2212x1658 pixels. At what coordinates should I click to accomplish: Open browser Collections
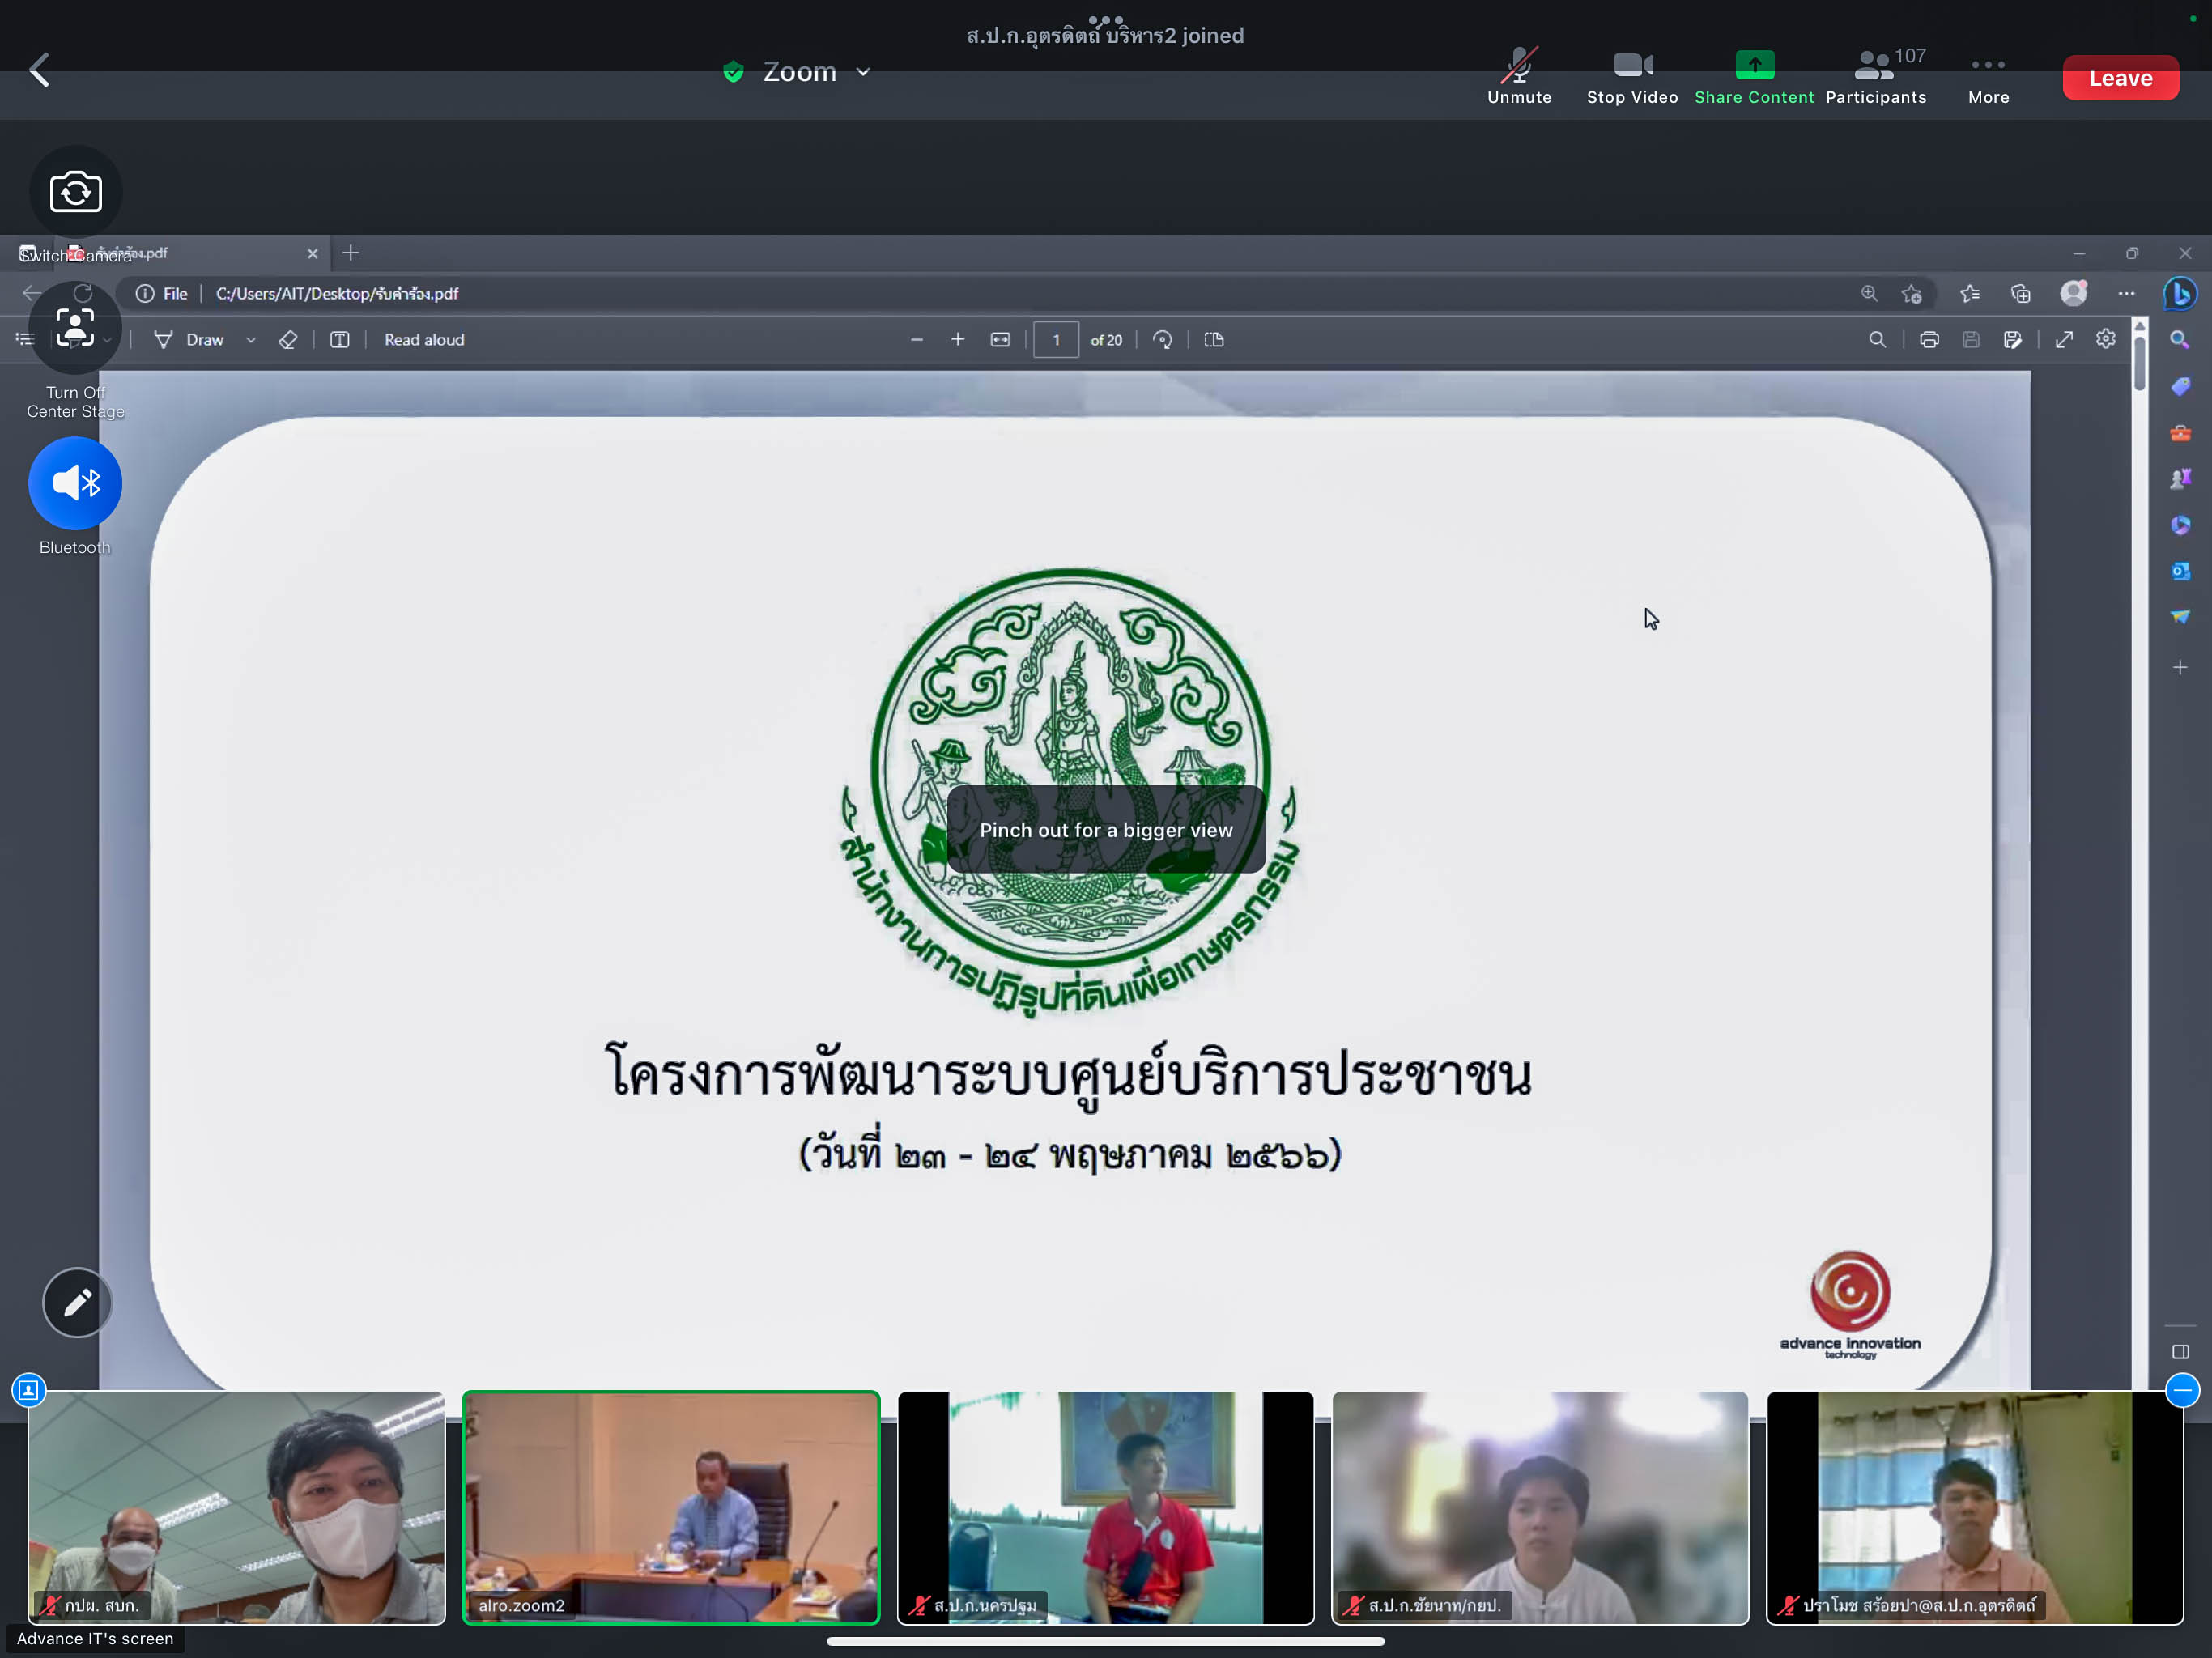tap(2020, 294)
